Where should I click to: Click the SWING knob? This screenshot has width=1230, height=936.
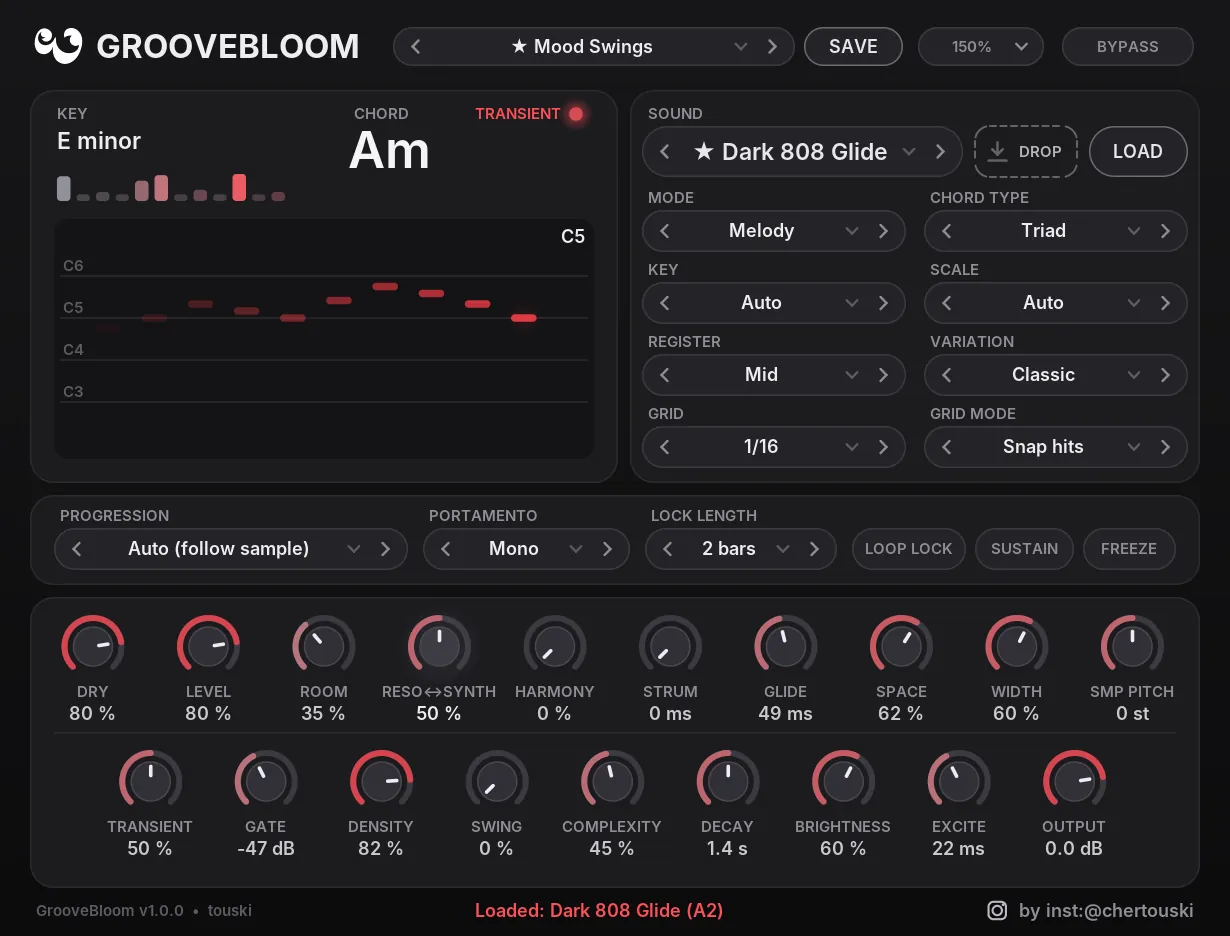497,781
